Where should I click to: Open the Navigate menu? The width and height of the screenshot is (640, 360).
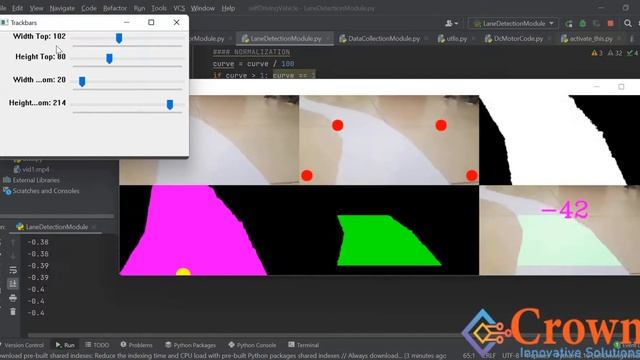62,8
